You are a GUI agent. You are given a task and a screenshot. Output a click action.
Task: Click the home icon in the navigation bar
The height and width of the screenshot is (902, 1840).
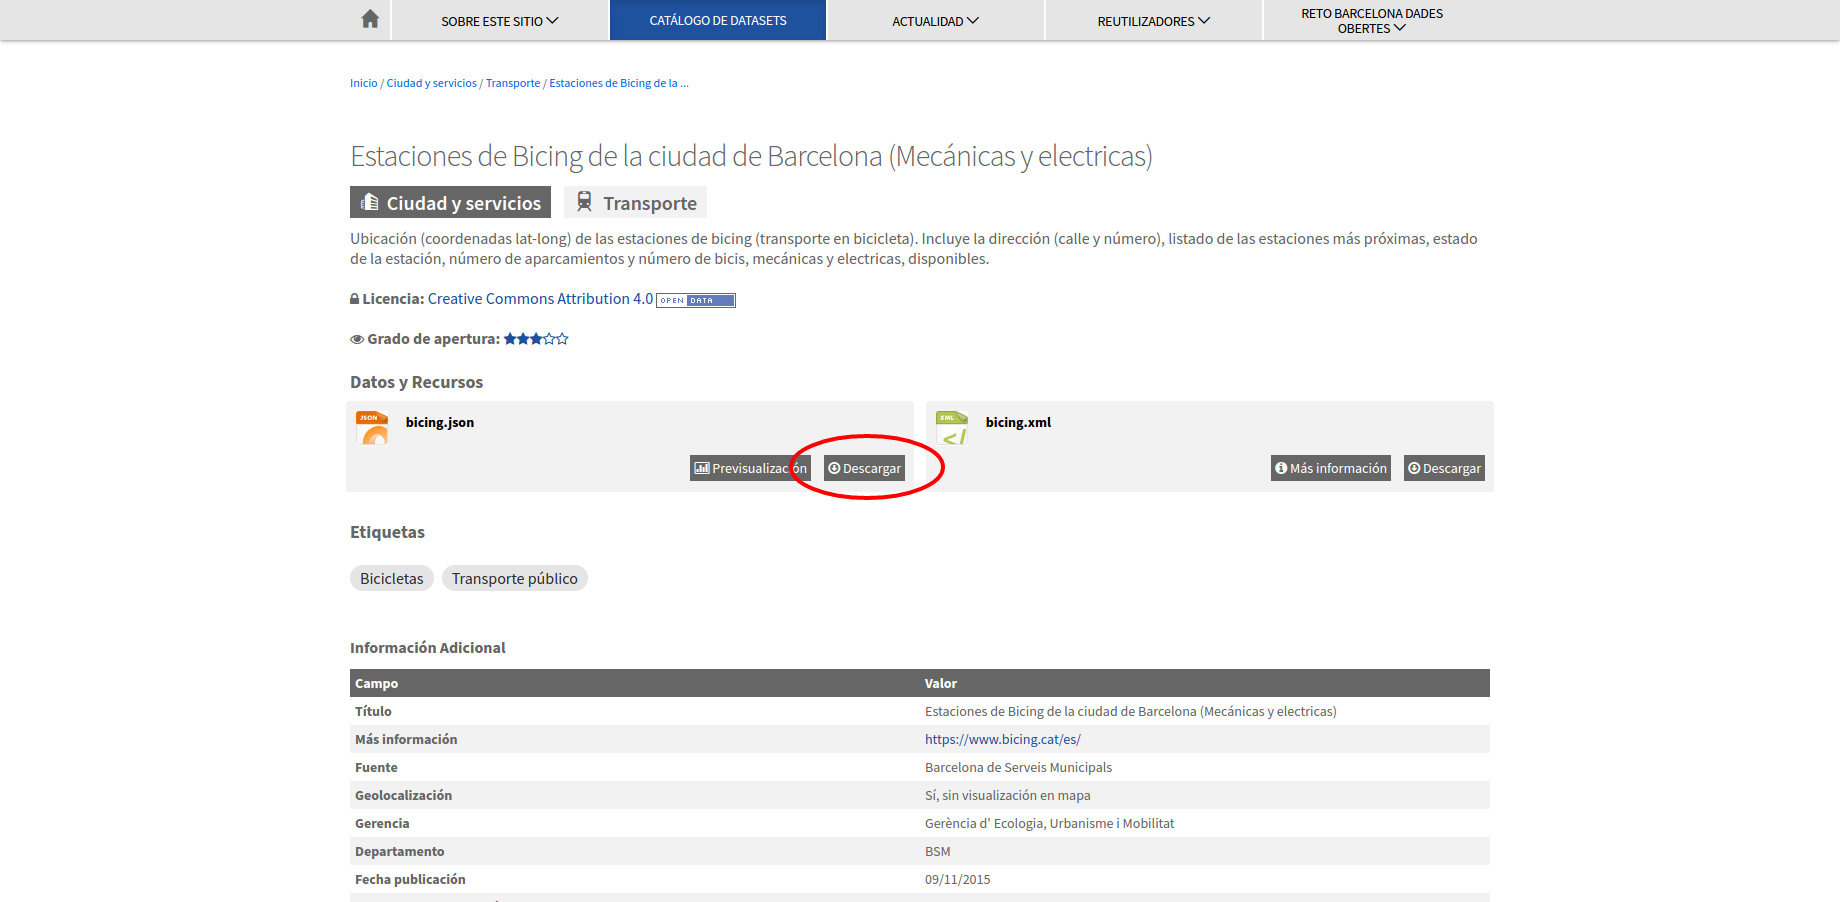point(369,19)
